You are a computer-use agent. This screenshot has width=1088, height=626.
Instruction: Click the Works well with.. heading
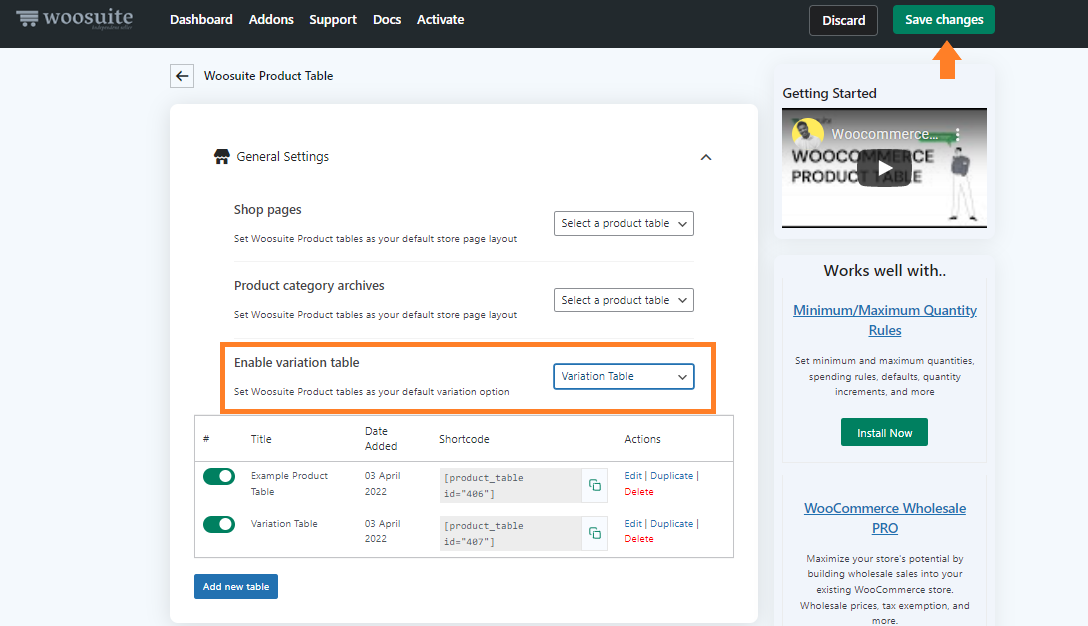click(885, 270)
